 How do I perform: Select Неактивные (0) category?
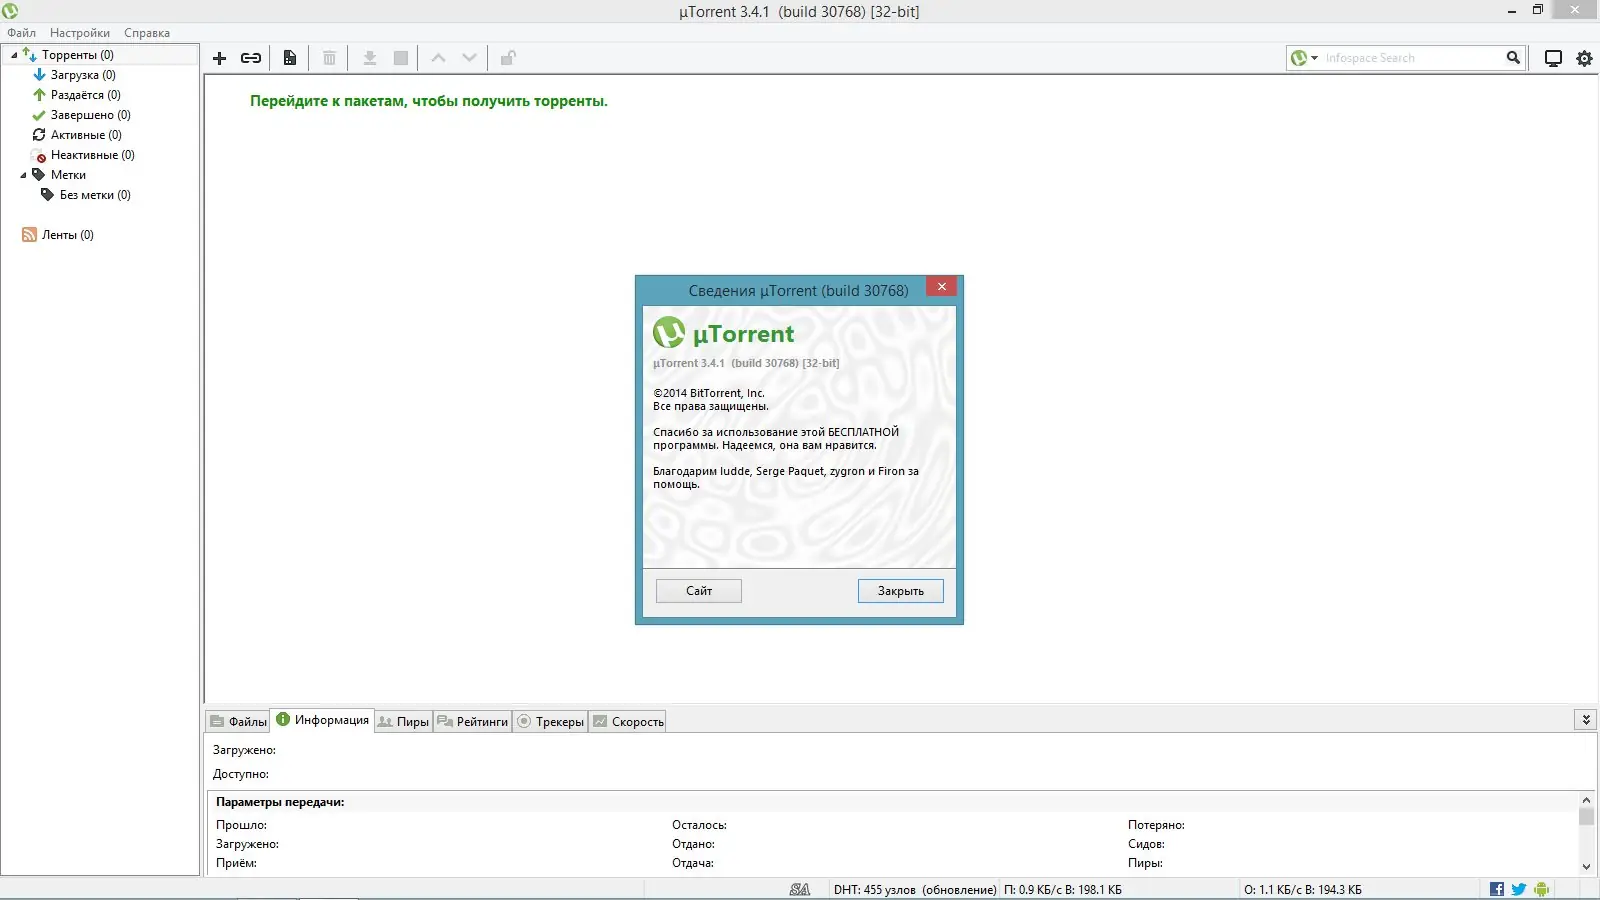click(93, 155)
